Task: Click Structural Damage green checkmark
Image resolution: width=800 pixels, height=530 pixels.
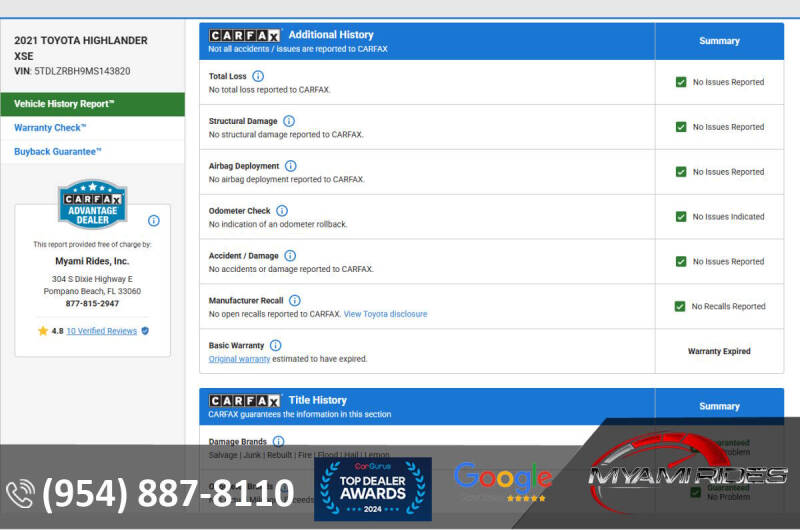Action: tap(681, 127)
